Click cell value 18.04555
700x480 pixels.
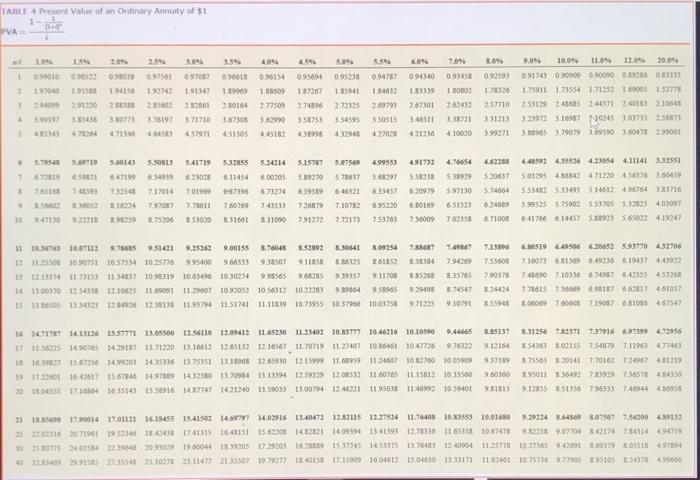coord(46,391)
